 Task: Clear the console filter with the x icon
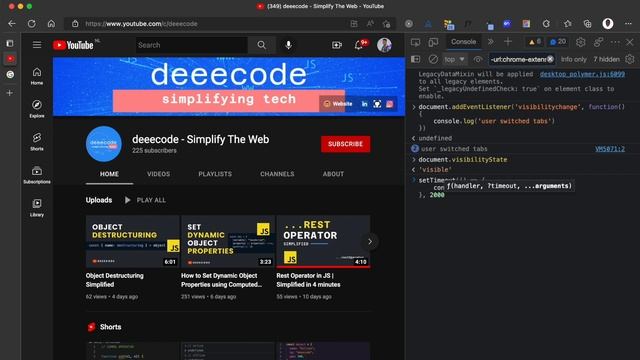[550, 60]
